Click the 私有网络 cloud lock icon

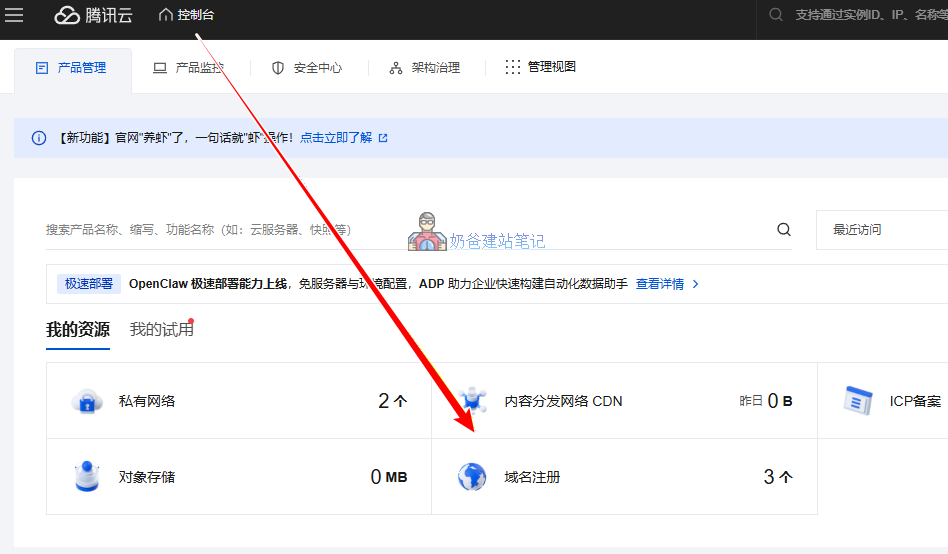(x=87, y=401)
